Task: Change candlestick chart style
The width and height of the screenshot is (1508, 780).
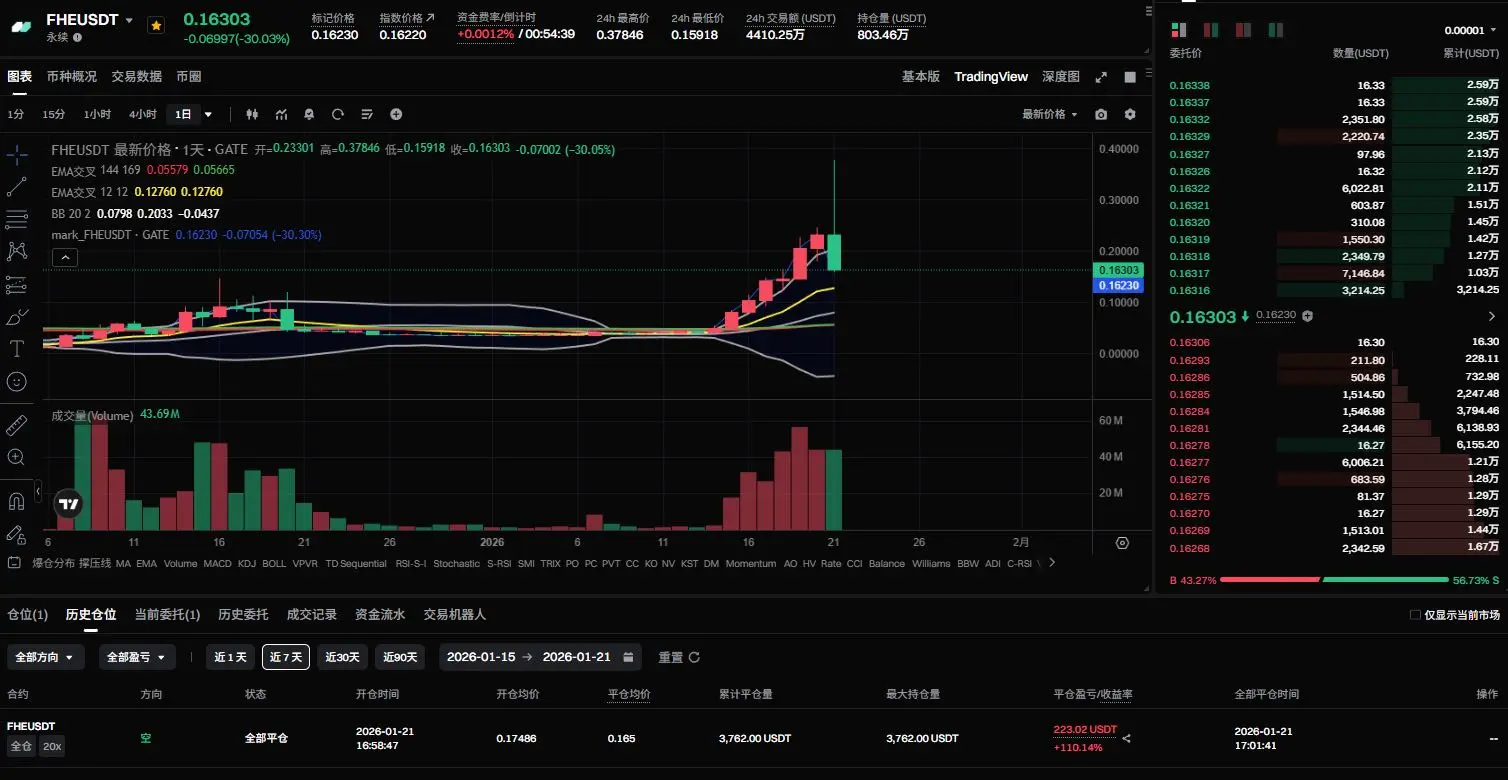Action: pyautogui.click(x=252, y=114)
